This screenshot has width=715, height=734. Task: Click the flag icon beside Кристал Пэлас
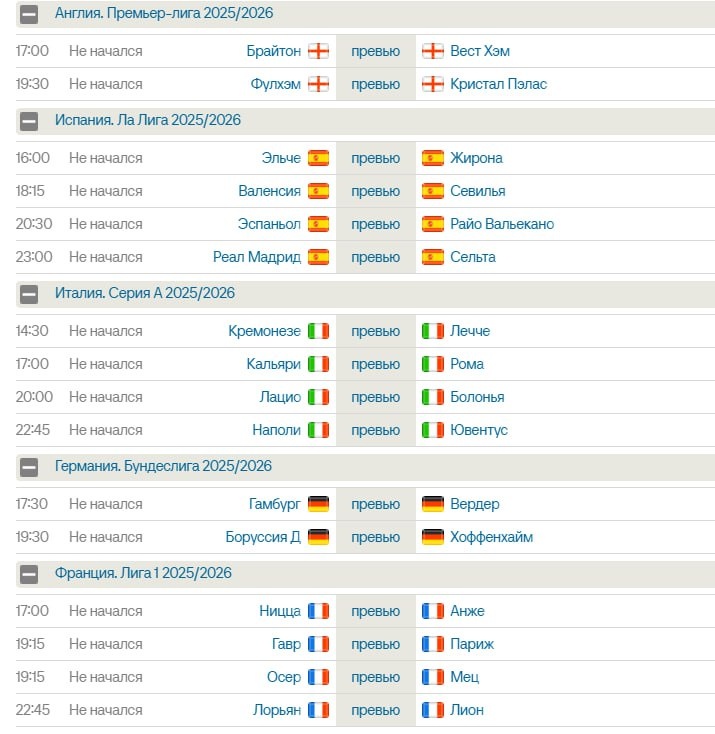[x=433, y=84]
